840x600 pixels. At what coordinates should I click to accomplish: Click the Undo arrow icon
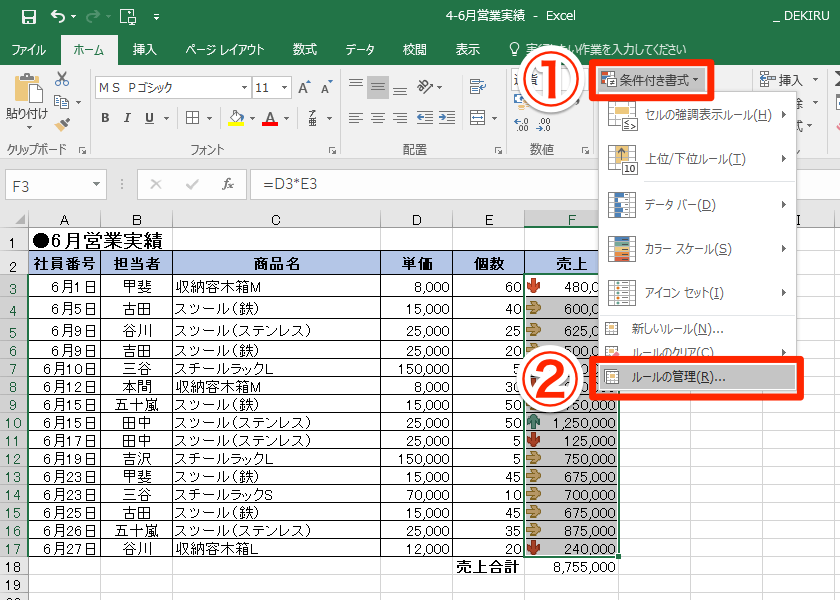58,17
